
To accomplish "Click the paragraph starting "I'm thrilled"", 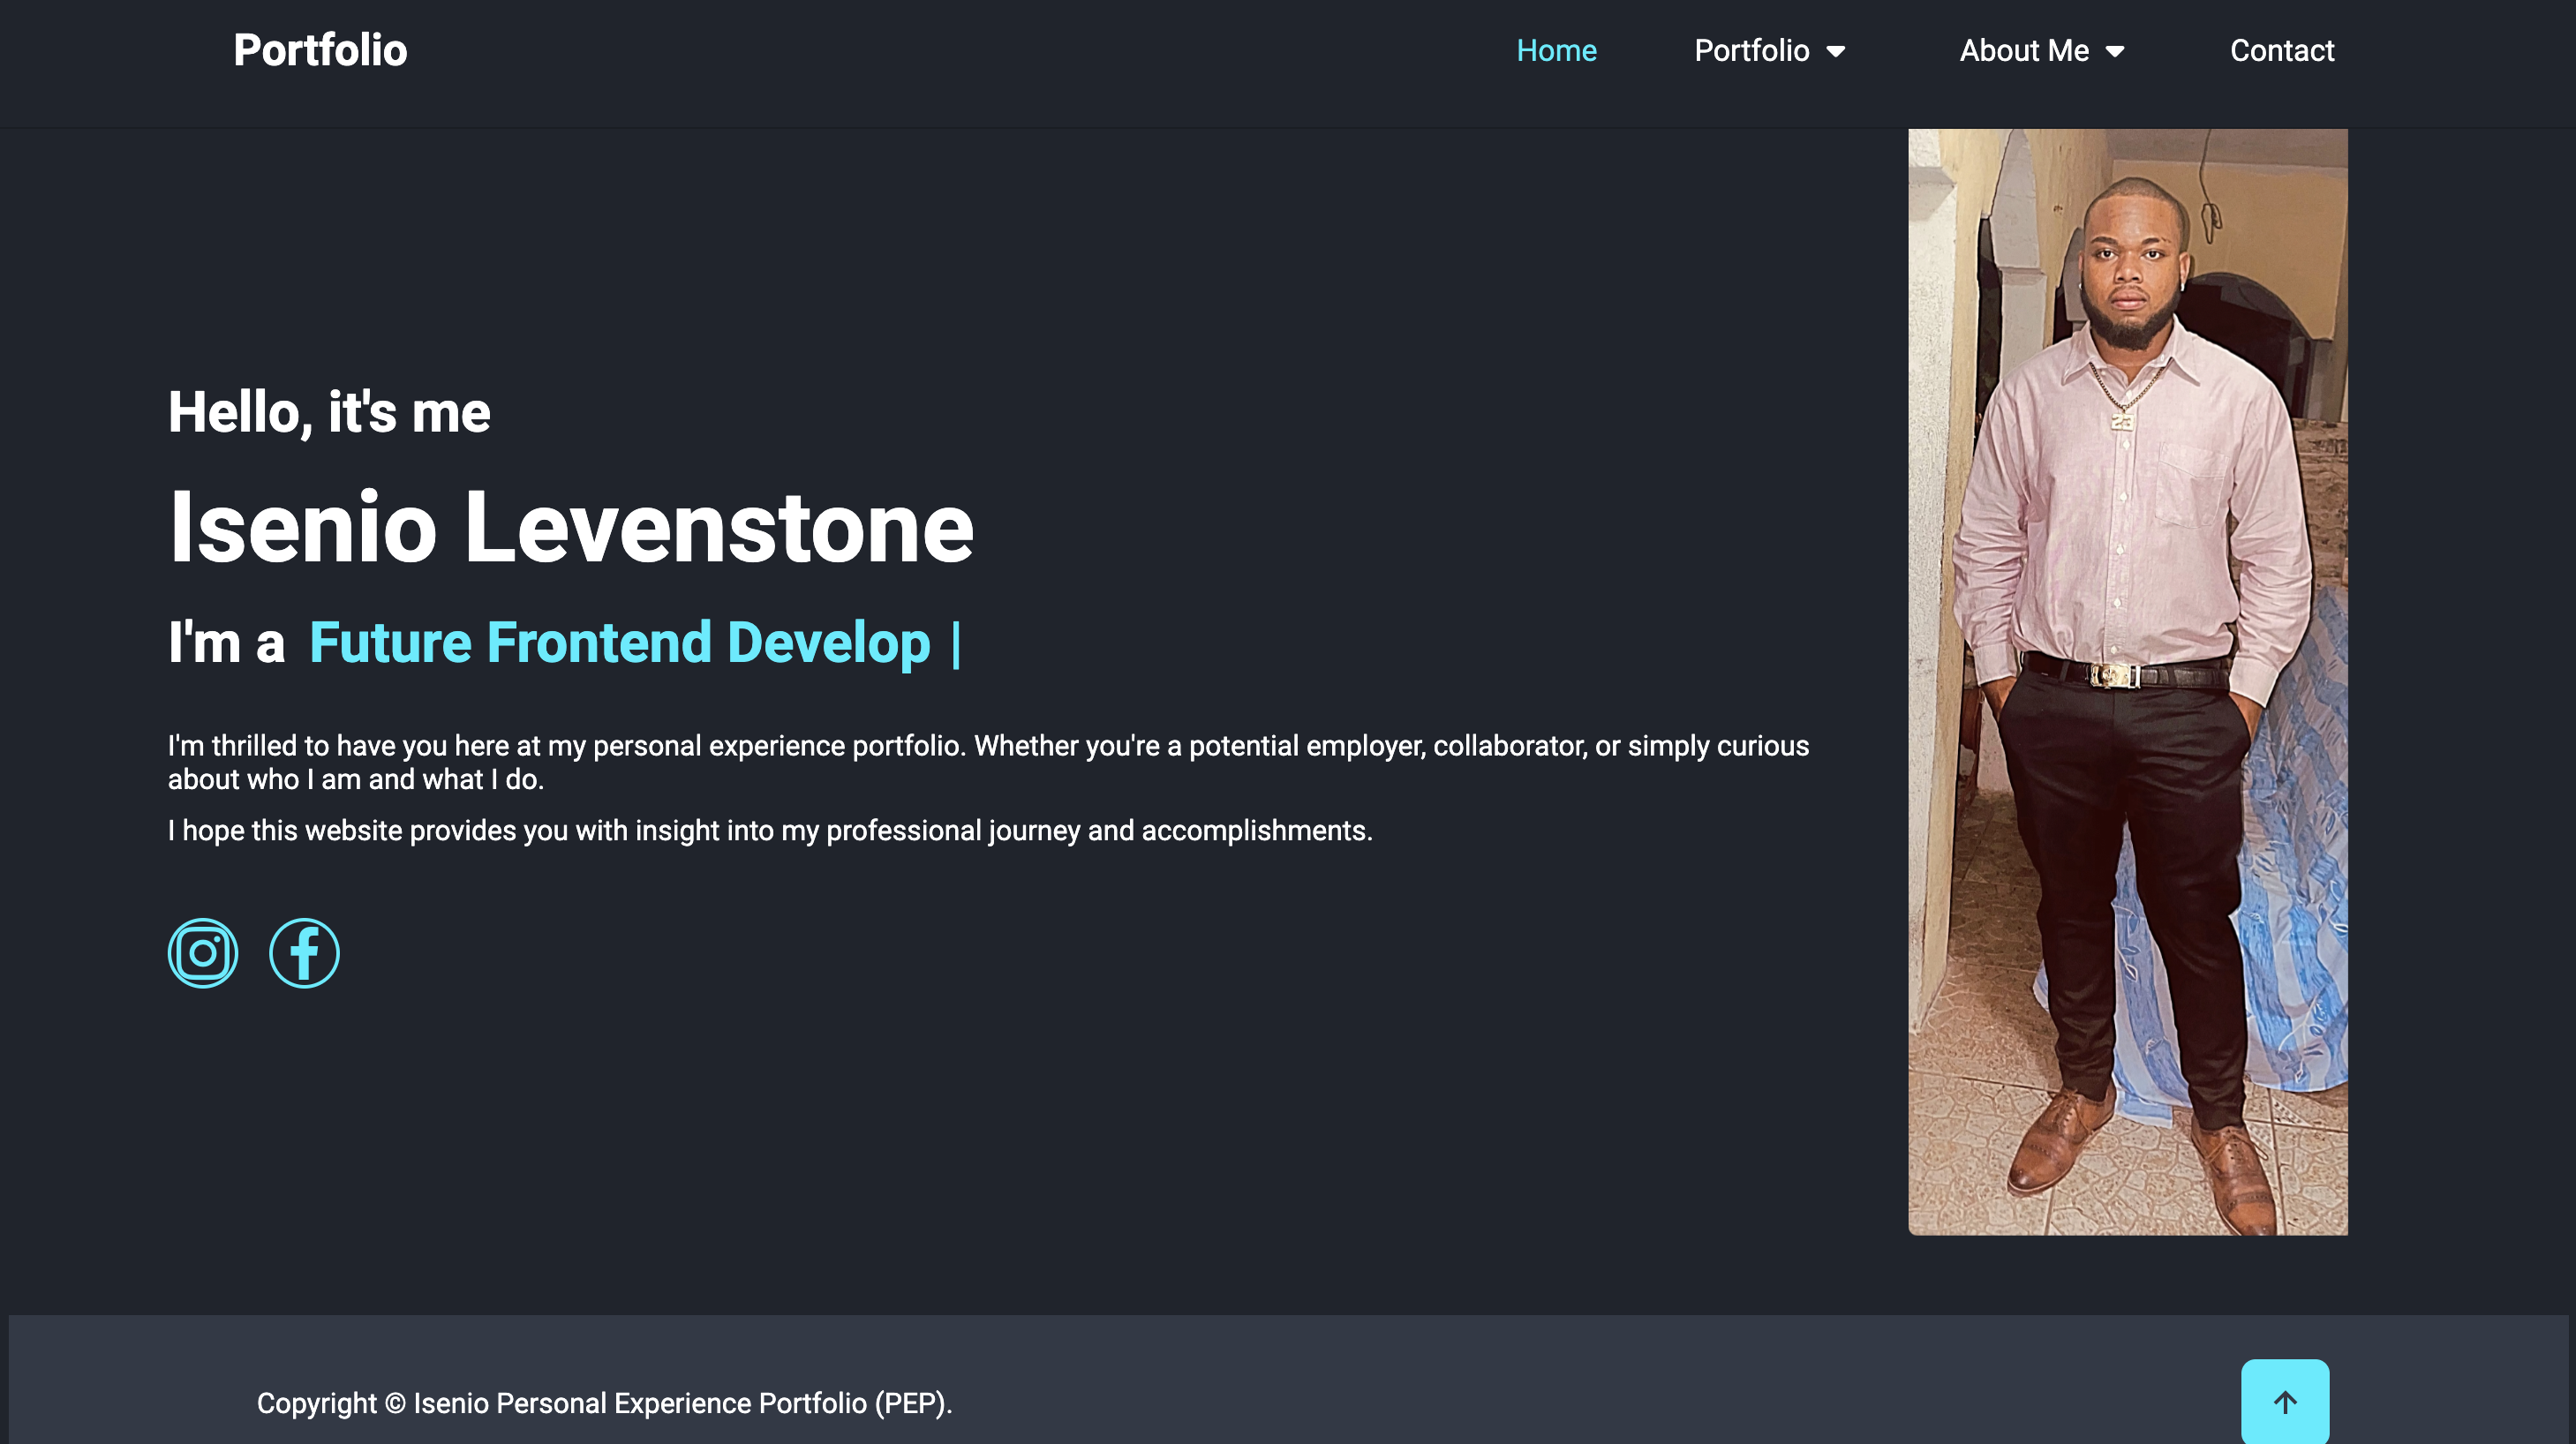I will [987, 746].
